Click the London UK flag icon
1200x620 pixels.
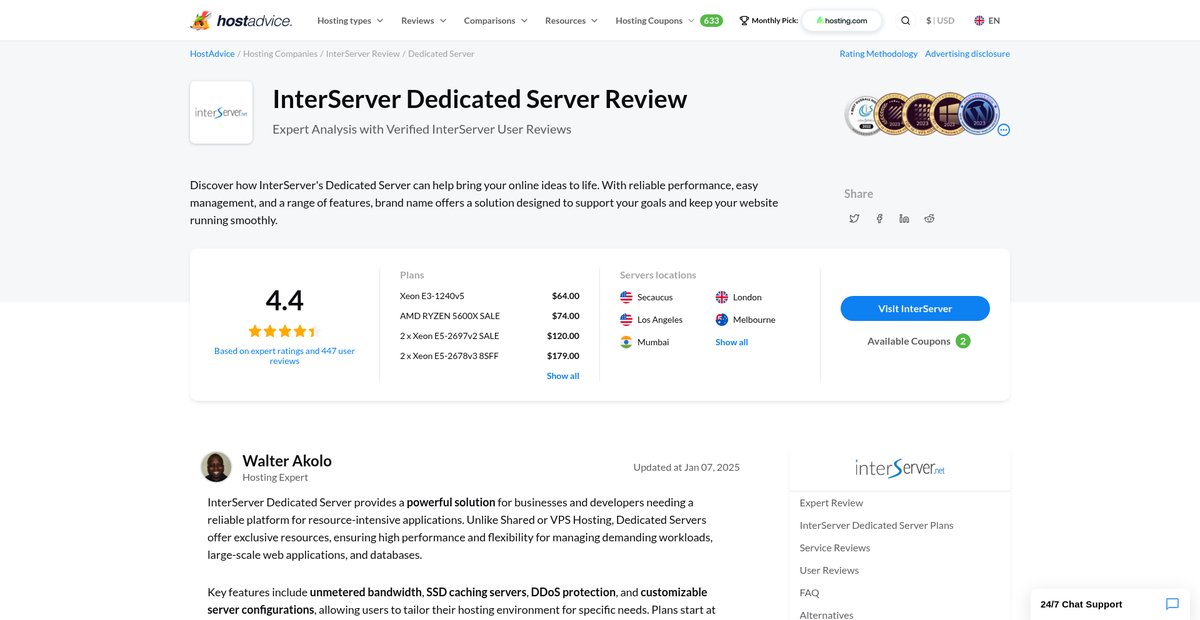coord(722,297)
